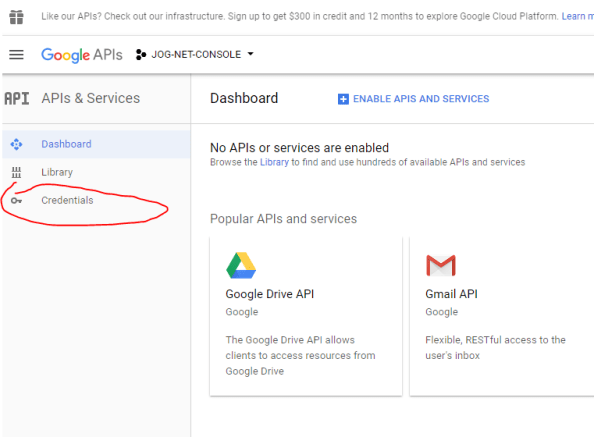Click the Gmail logo icon
The width and height of the screenshot is (594, 437).
441,265
